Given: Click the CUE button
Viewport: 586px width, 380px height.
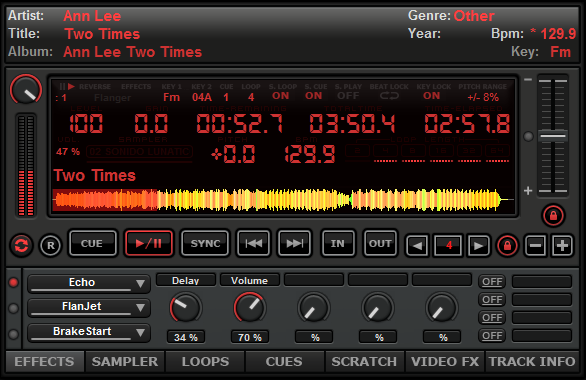Looking at the screenshot, I should tap(92, 243).
